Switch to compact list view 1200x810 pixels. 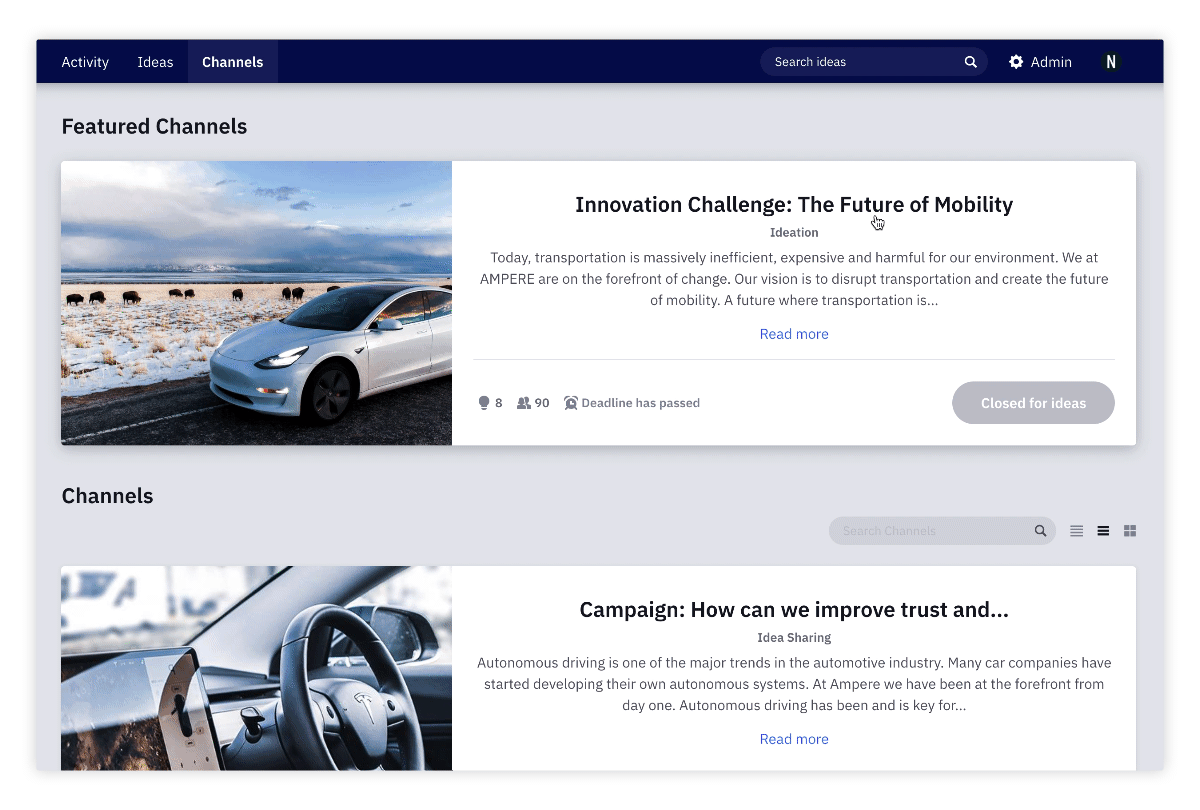pyautogui.click(x=1076, y=531)
